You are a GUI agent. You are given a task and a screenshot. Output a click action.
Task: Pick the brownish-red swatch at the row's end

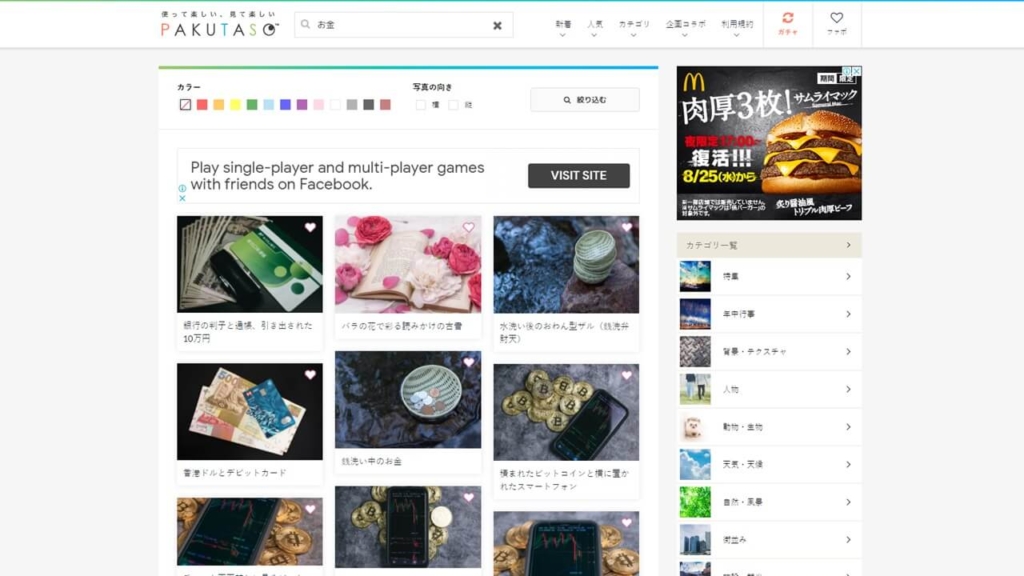(385, 104)
